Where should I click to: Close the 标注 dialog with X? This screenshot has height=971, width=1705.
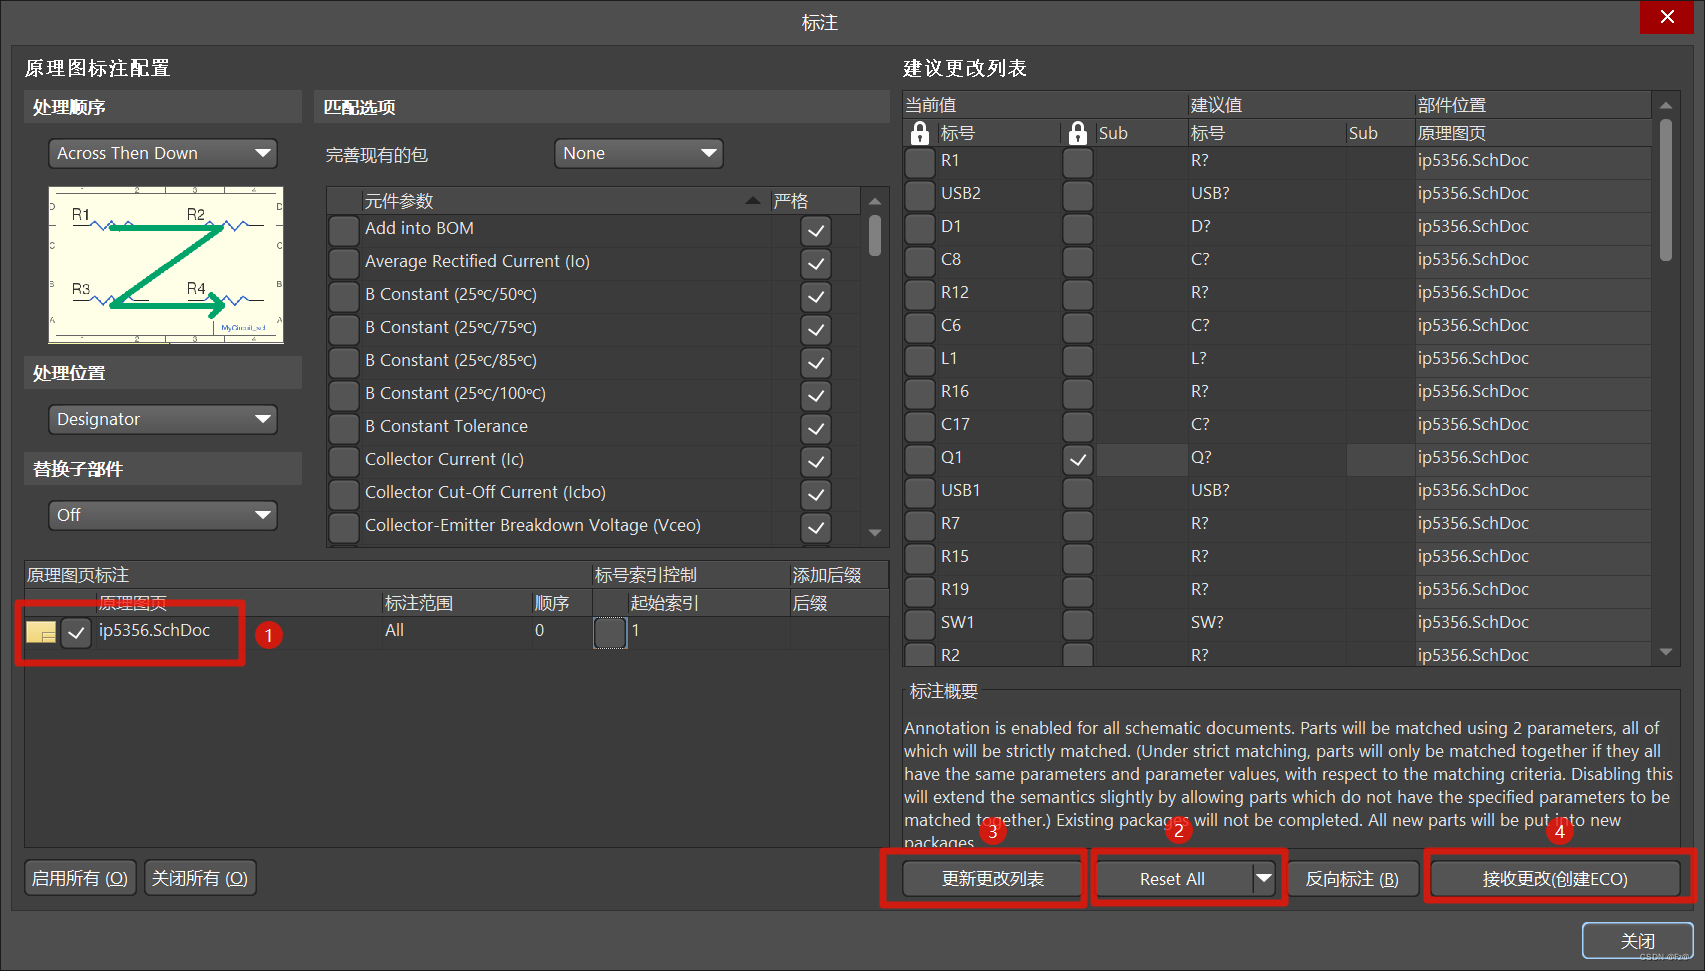click(x=1667, y=17)
